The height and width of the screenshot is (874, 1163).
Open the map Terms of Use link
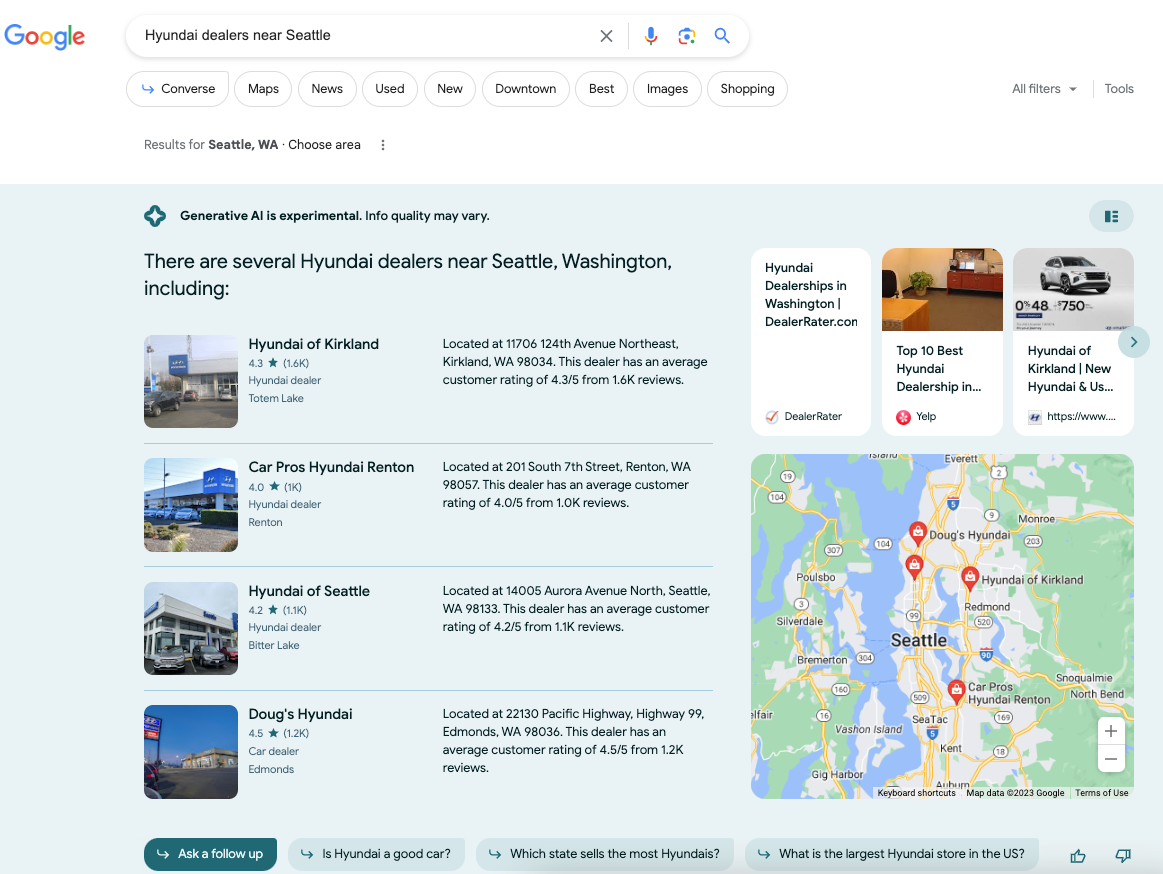1101,793
